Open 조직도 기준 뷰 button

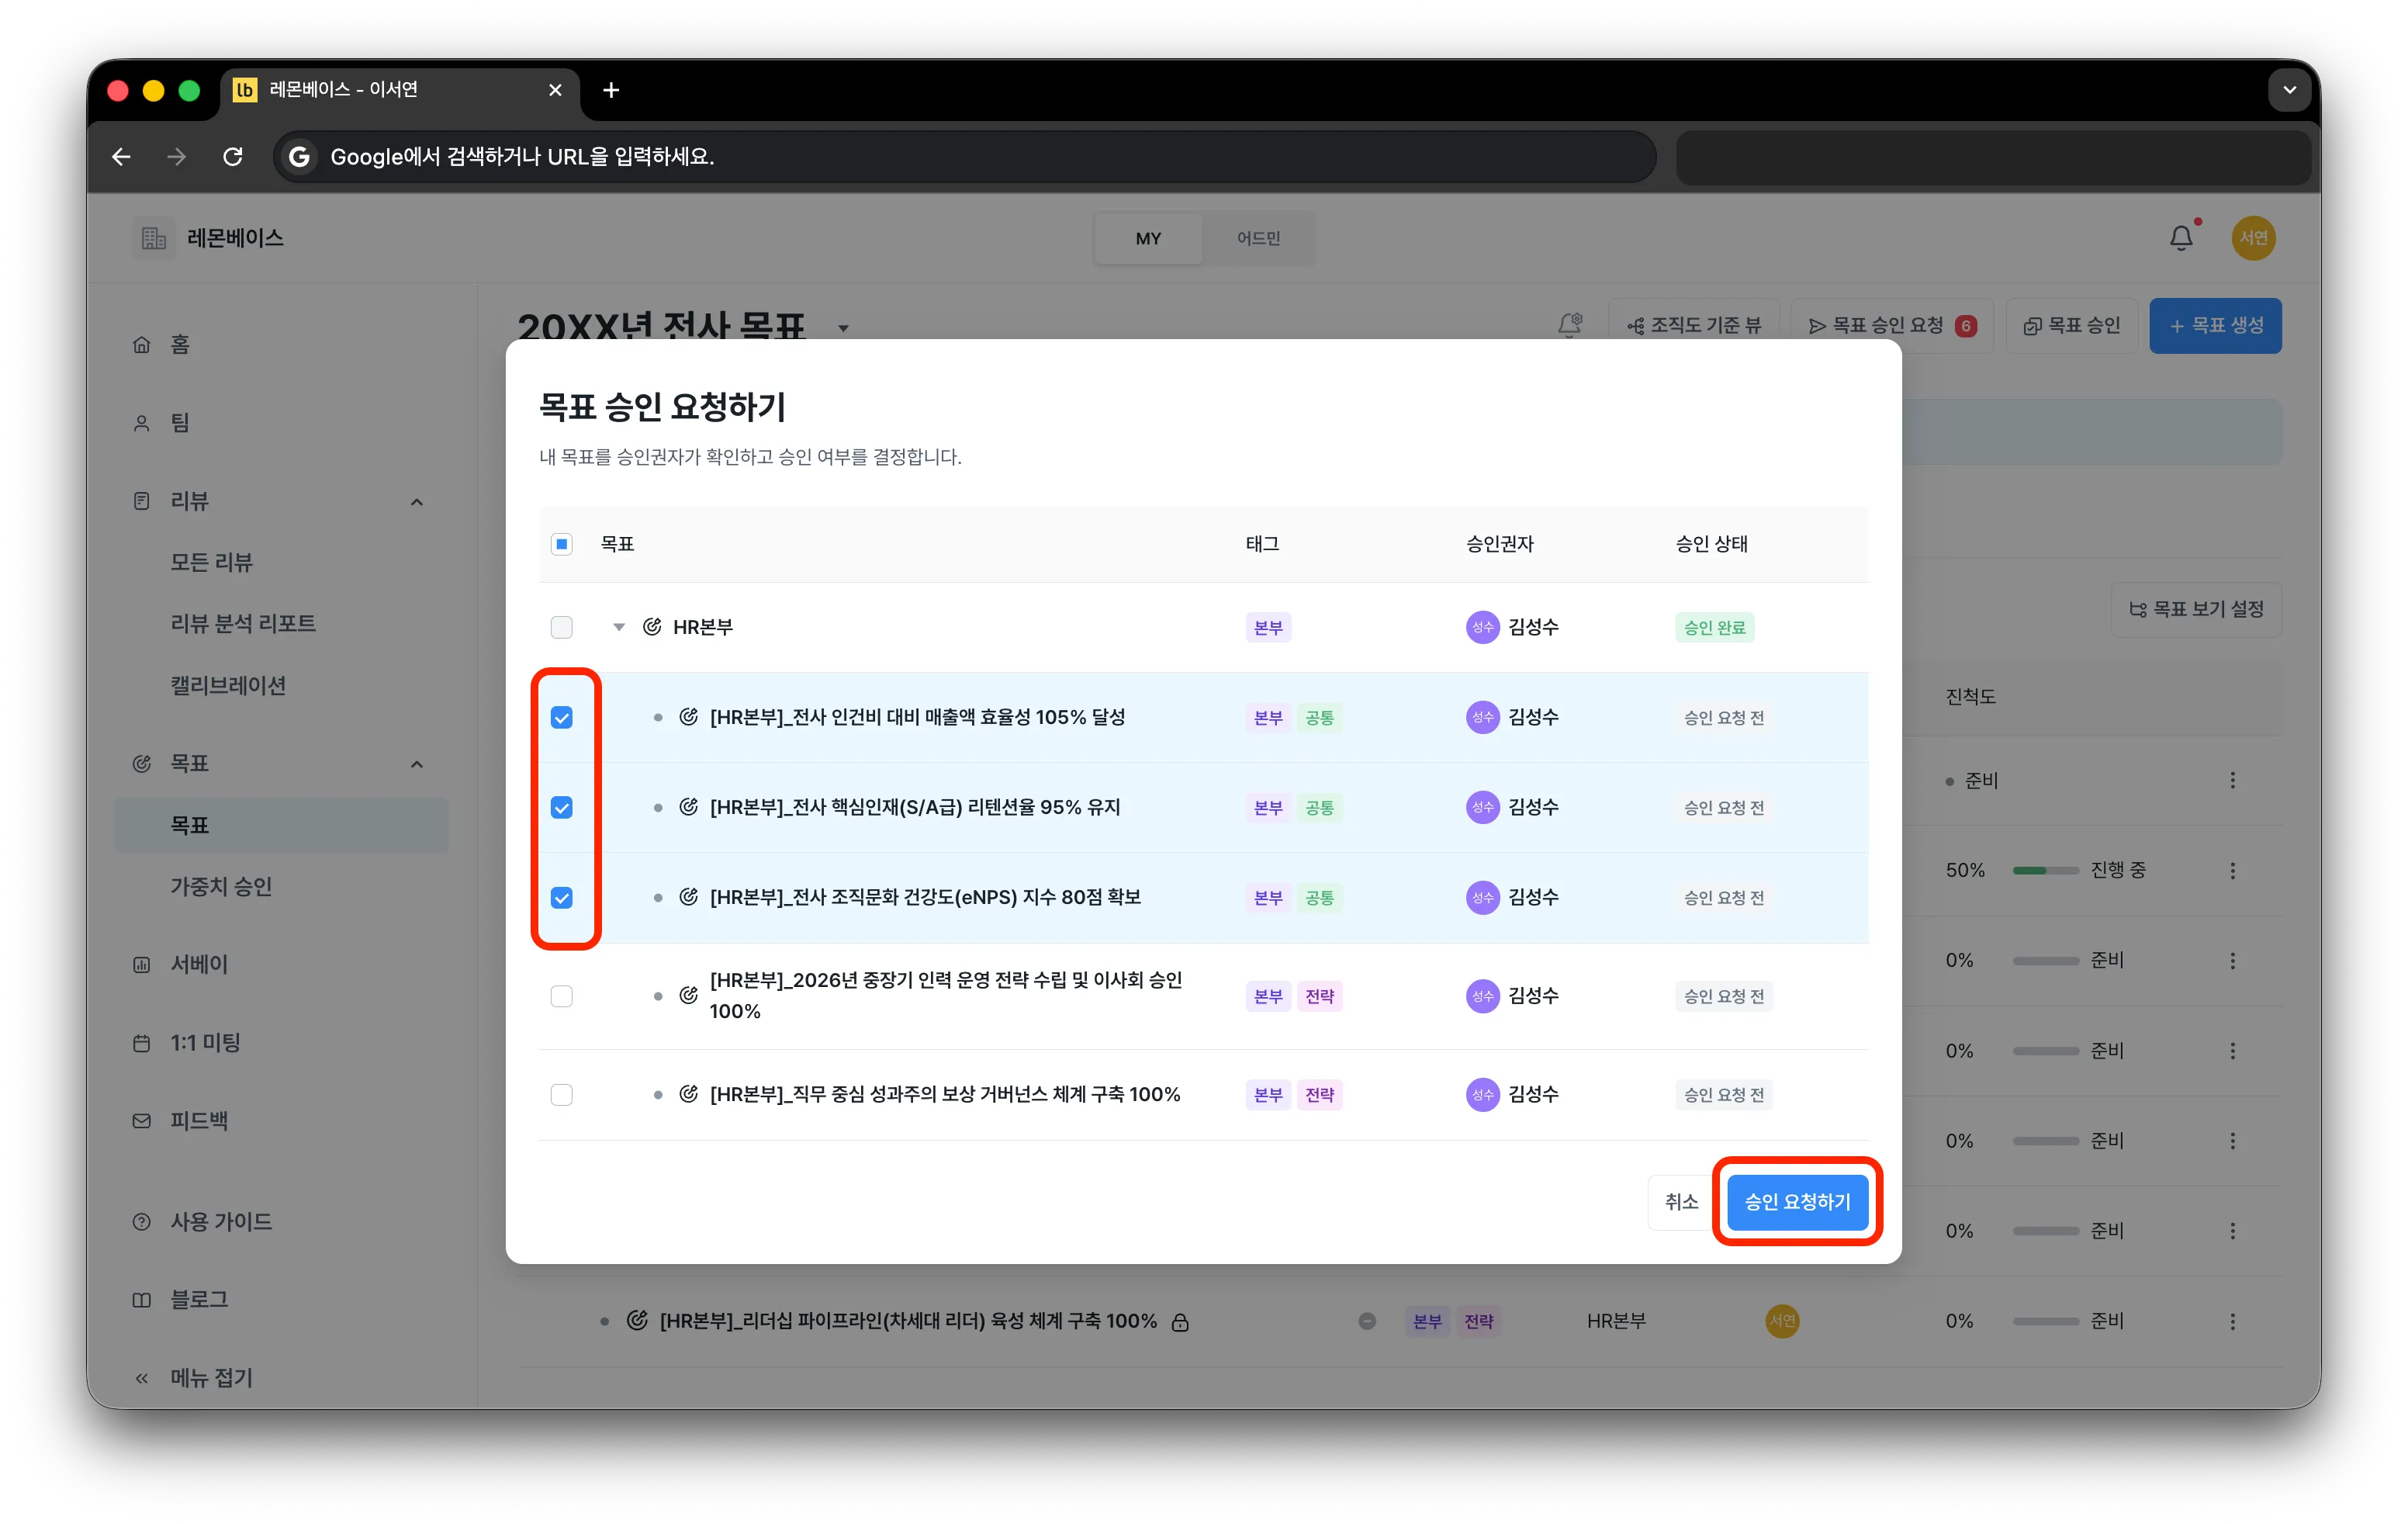1694,325
